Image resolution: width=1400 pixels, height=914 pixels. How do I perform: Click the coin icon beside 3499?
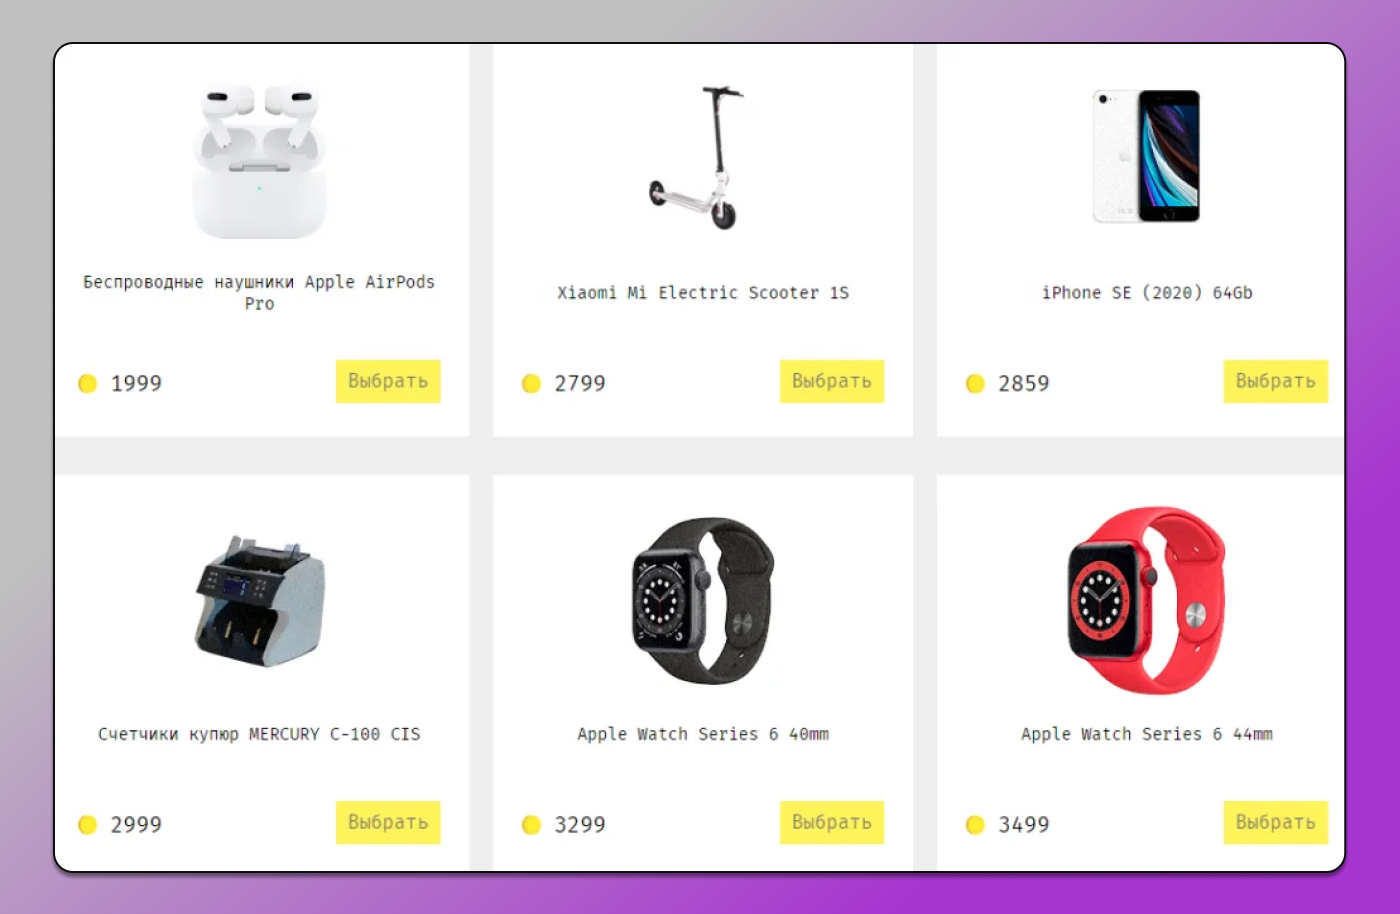975,824
